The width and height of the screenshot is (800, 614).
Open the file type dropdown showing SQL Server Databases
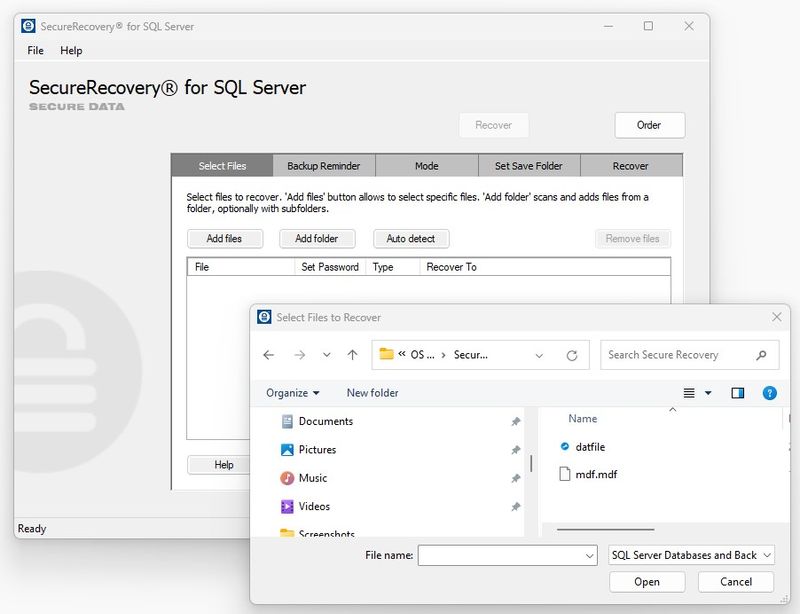coord(690,554)
